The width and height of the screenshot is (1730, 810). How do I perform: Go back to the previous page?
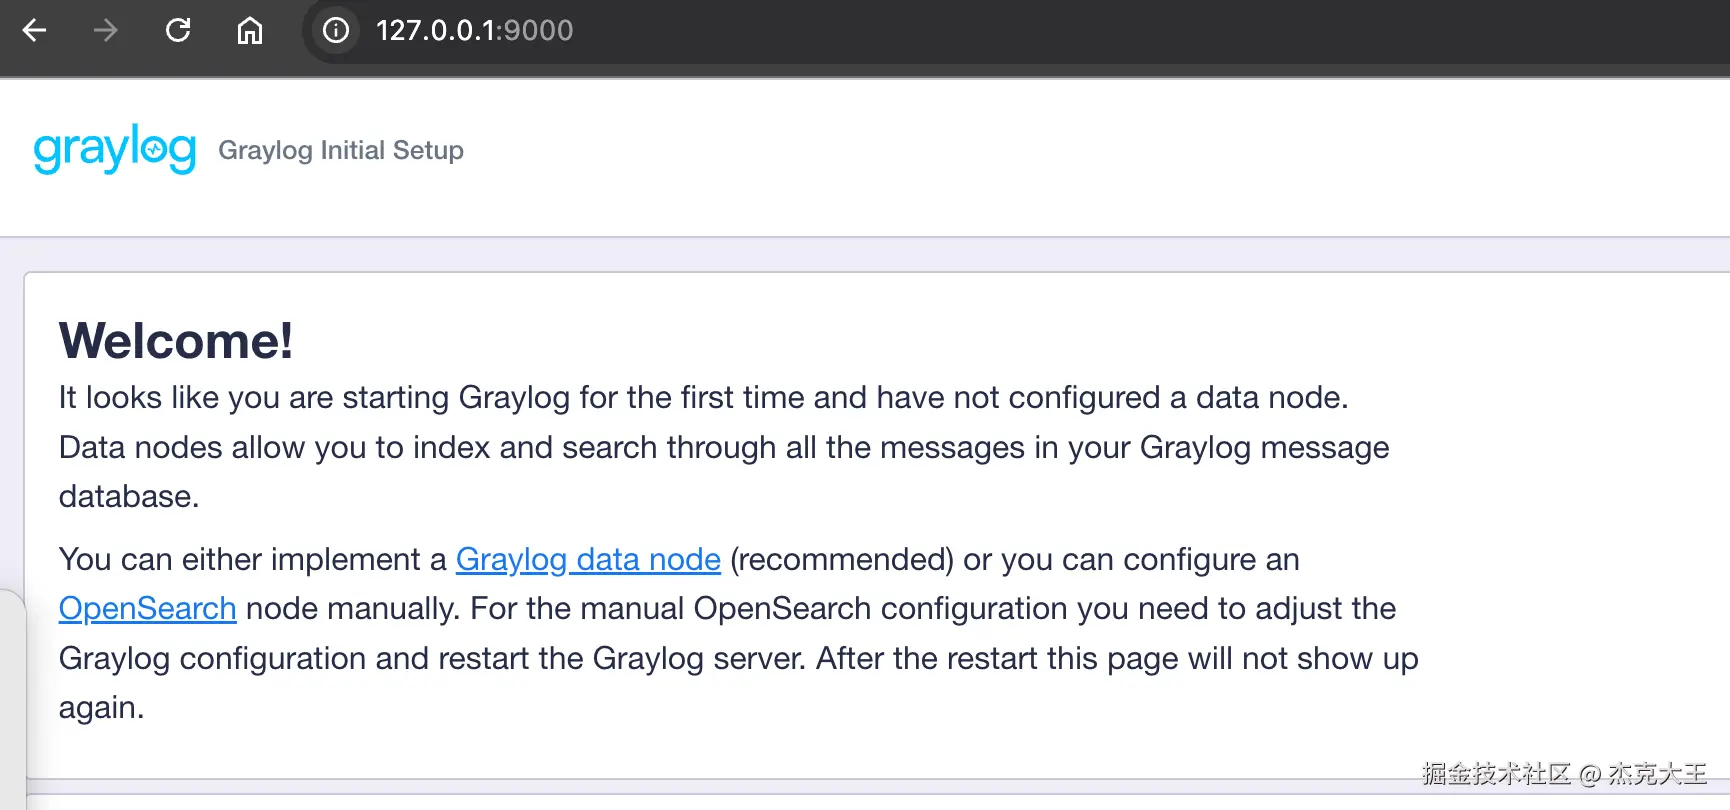[x=35, y=31]
